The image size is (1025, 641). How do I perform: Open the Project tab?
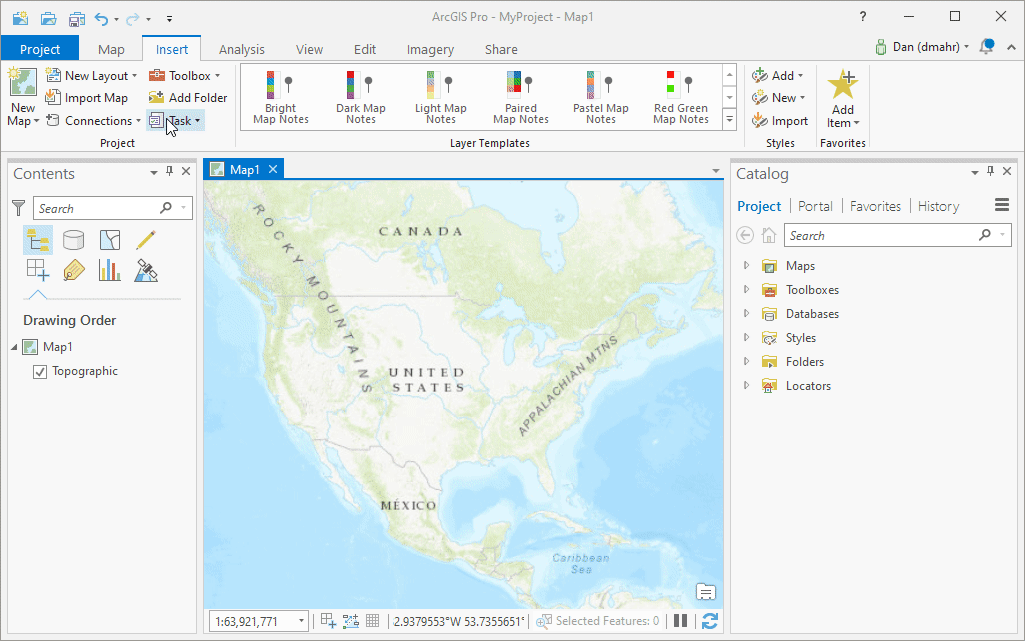tap(40, 49)
